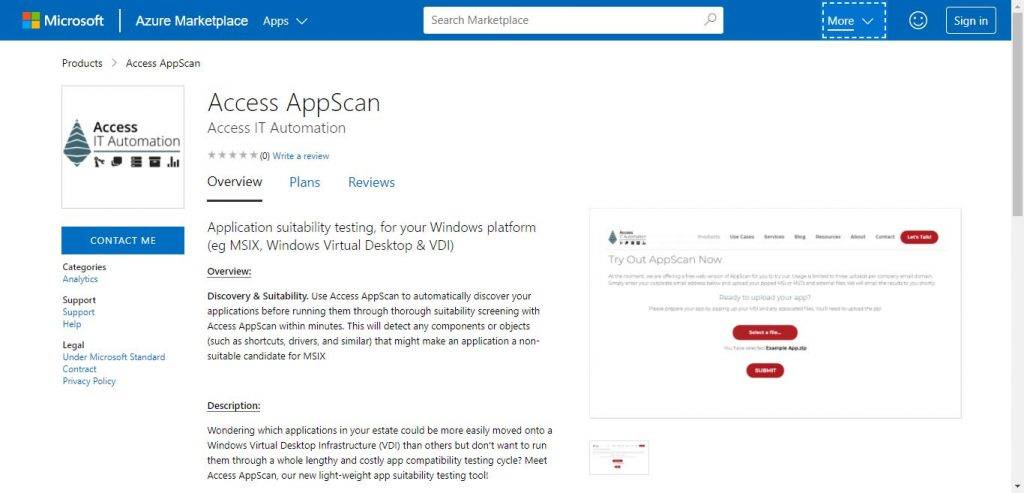Open the Privacy Policy link
Screen dimensions: 1024x493
pyautogui.click(x=89, y=381)
